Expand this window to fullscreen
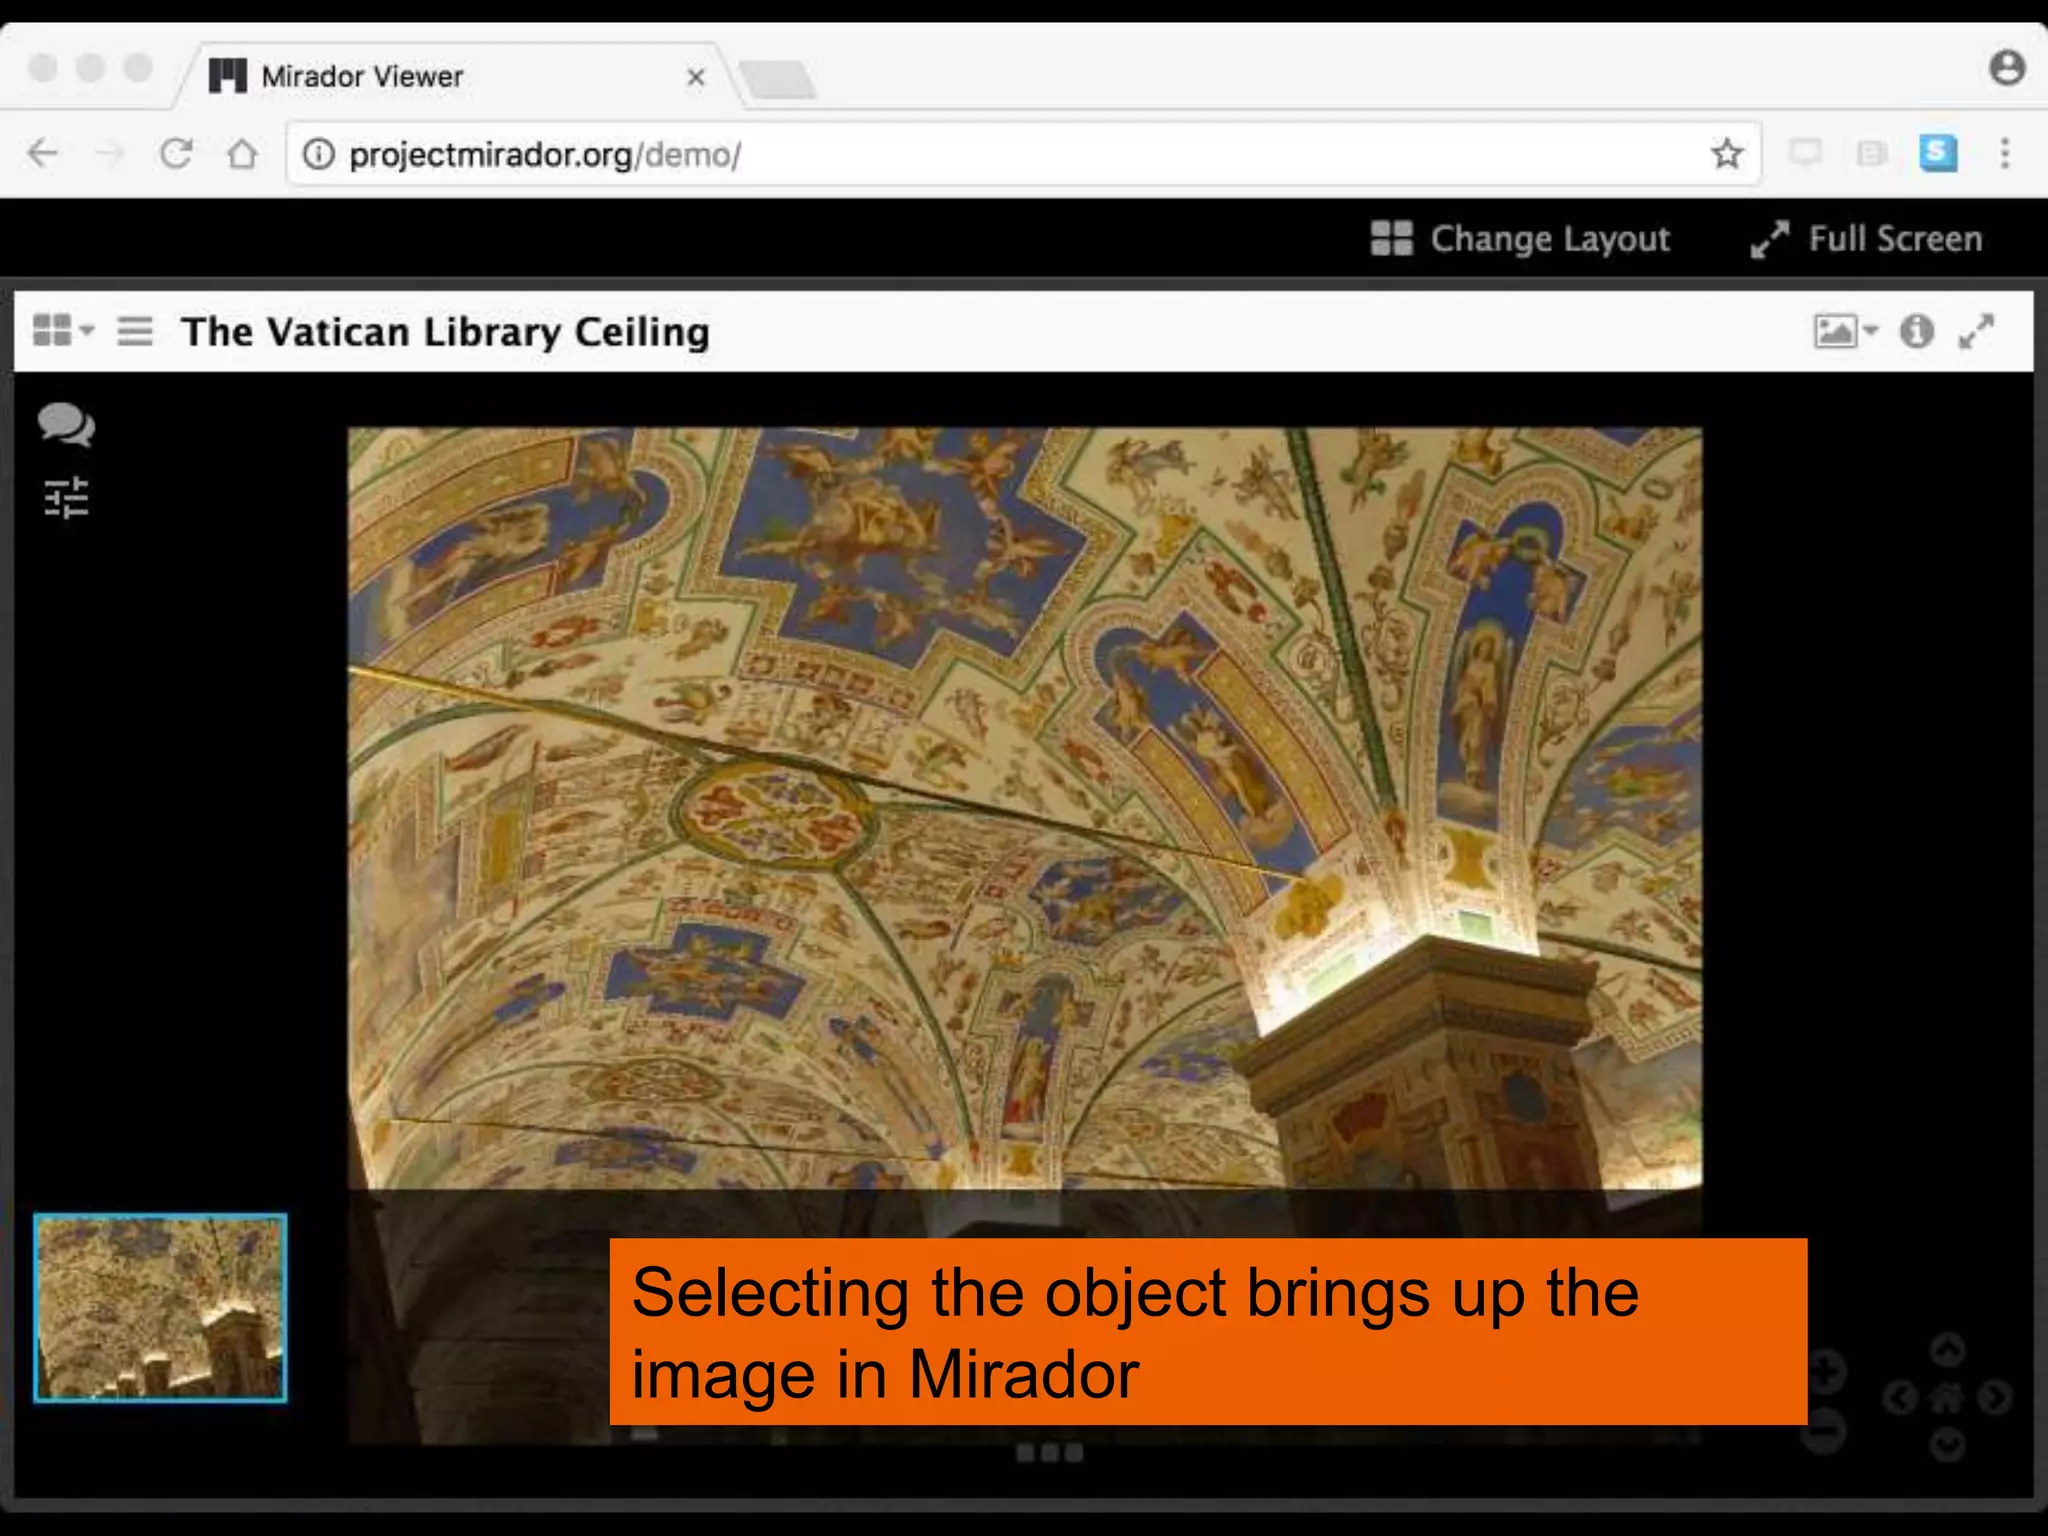The width and height of the screenshot is (2048, 1536). [1976, 331]
